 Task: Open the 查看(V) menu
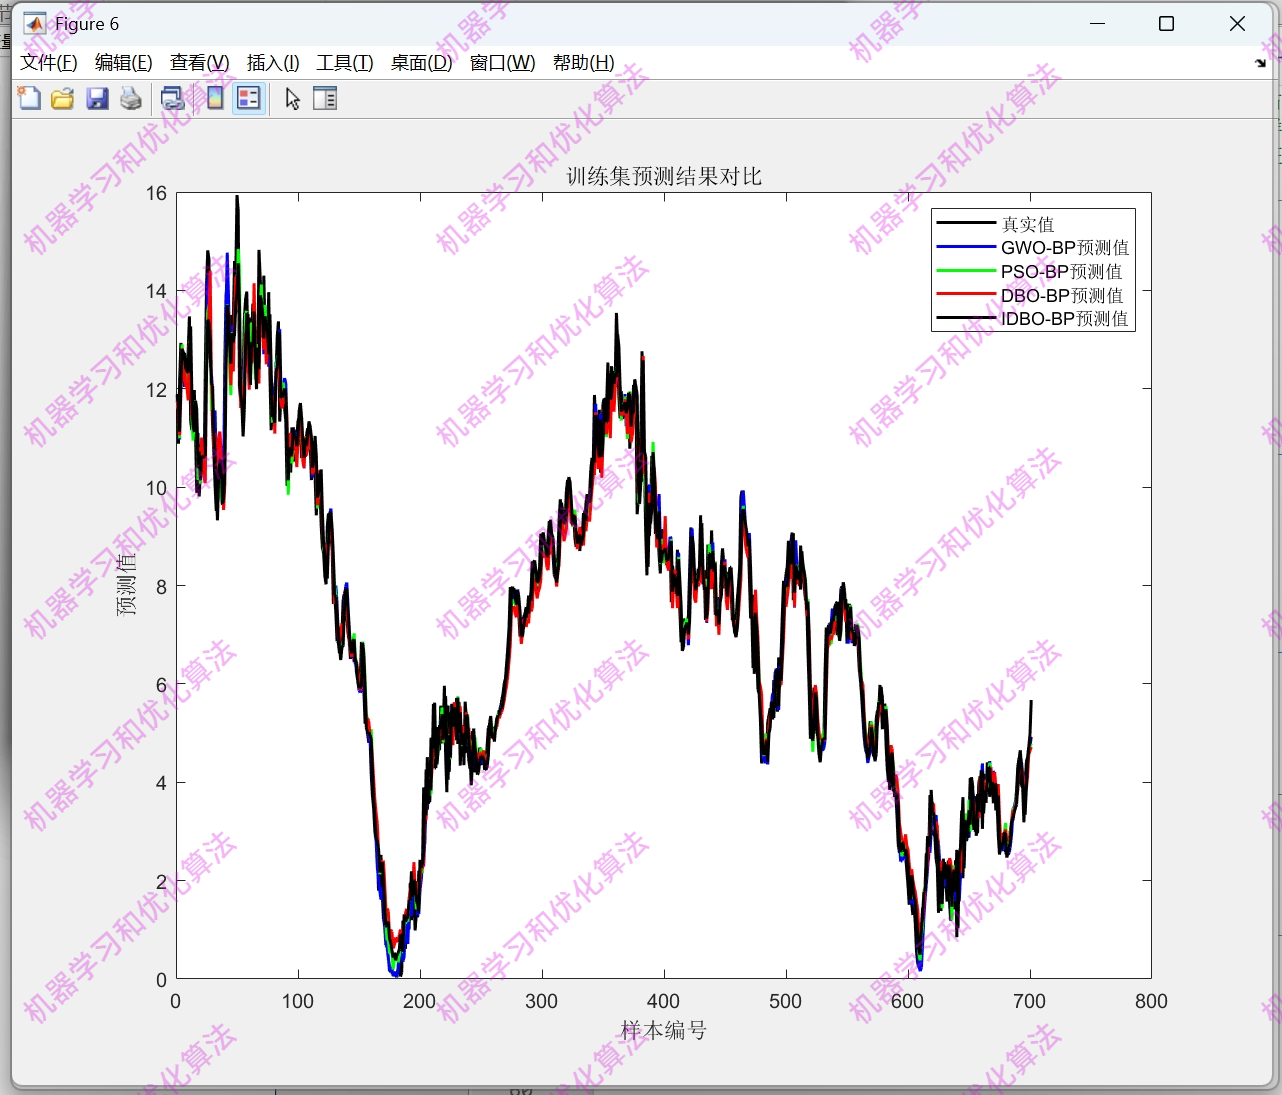200,63
